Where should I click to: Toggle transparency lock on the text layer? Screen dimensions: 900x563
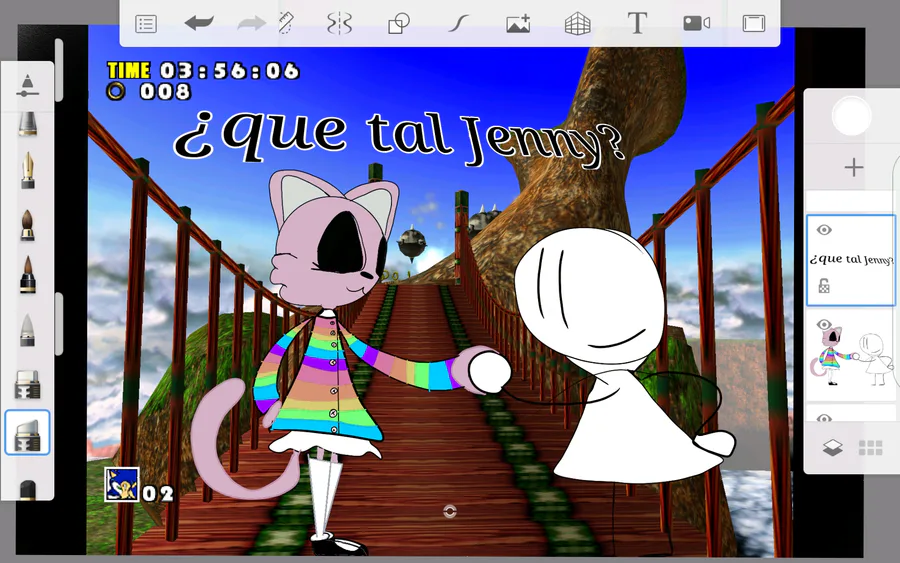(824, 285)
